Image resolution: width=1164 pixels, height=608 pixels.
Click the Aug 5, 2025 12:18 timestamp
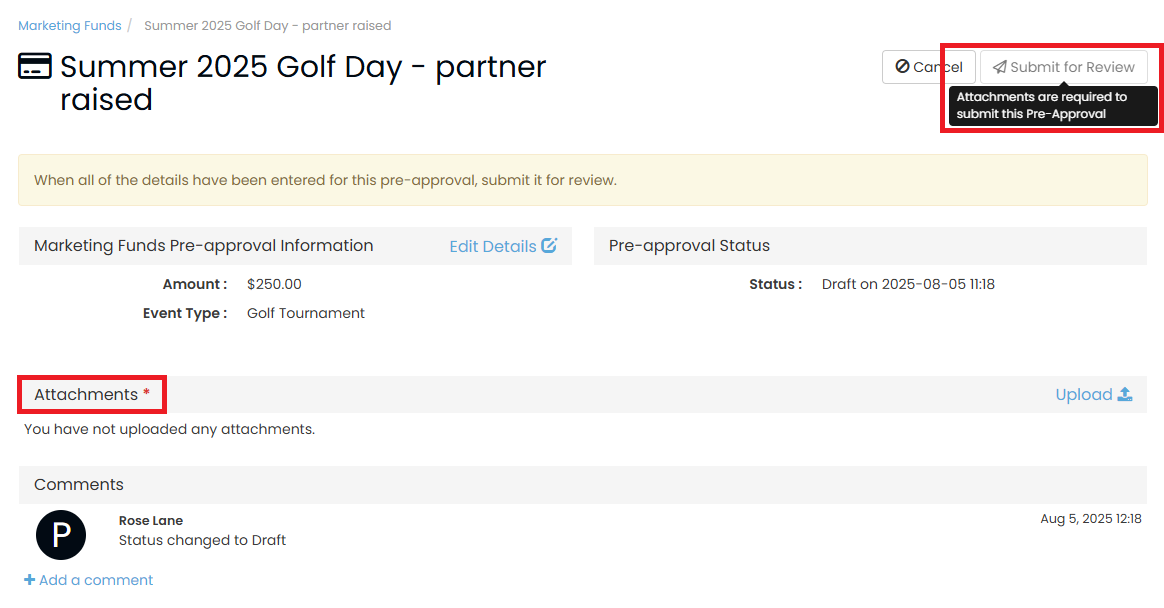[x=1091, y=519]
